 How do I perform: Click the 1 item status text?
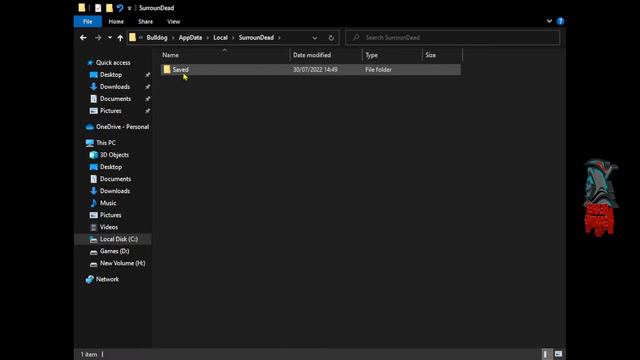(89, 354)
